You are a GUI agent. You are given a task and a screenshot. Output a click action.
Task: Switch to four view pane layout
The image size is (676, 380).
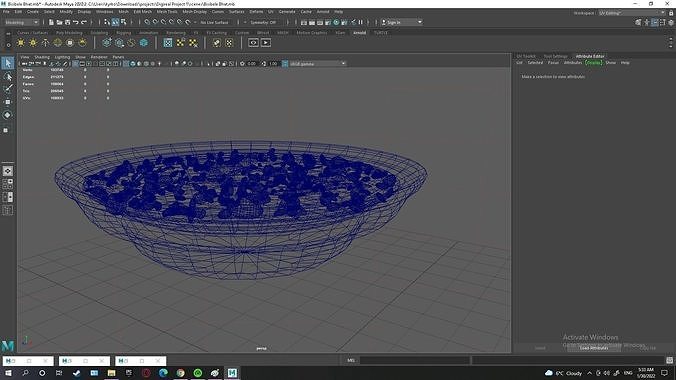click(x=8, y=184)
